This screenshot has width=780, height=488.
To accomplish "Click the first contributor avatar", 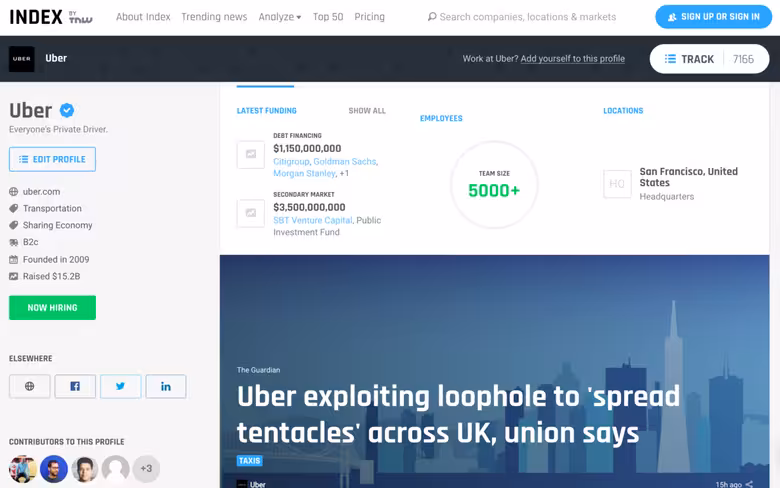I will (x=23, y=469).
